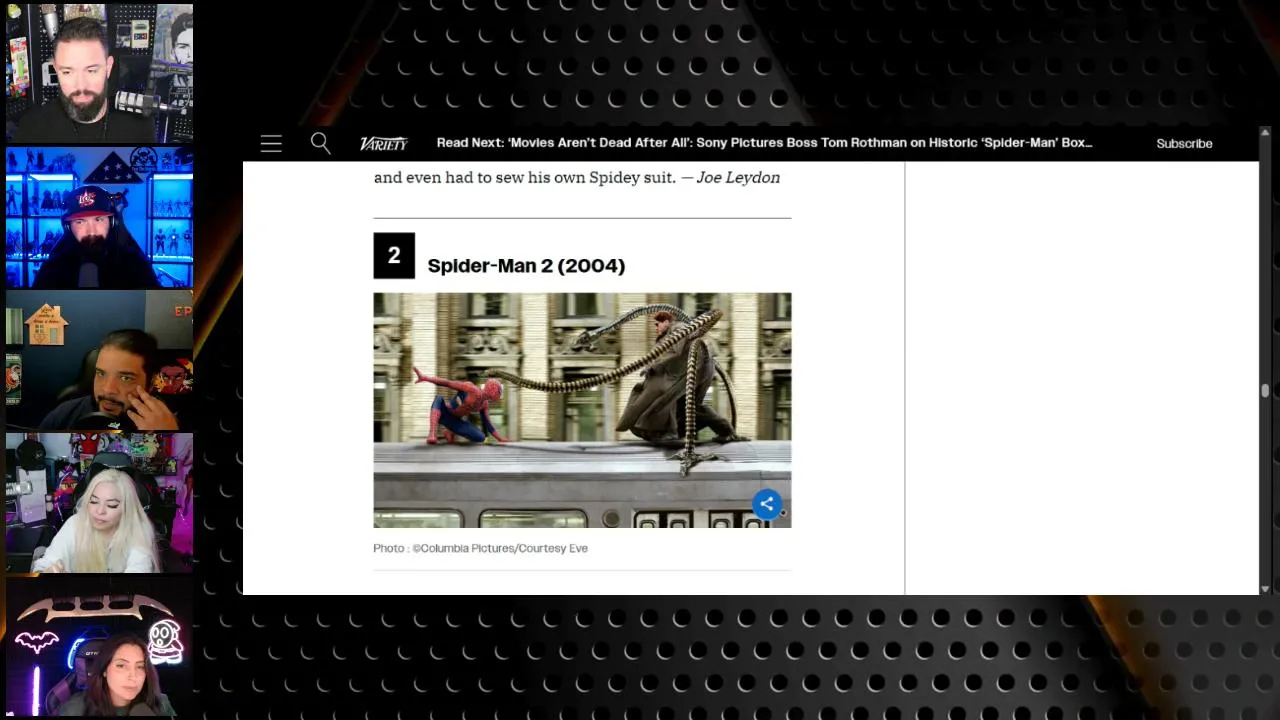The image size is (1280, 720).
Task: Select the webcam of man in cap
Action: coord(99,217)
